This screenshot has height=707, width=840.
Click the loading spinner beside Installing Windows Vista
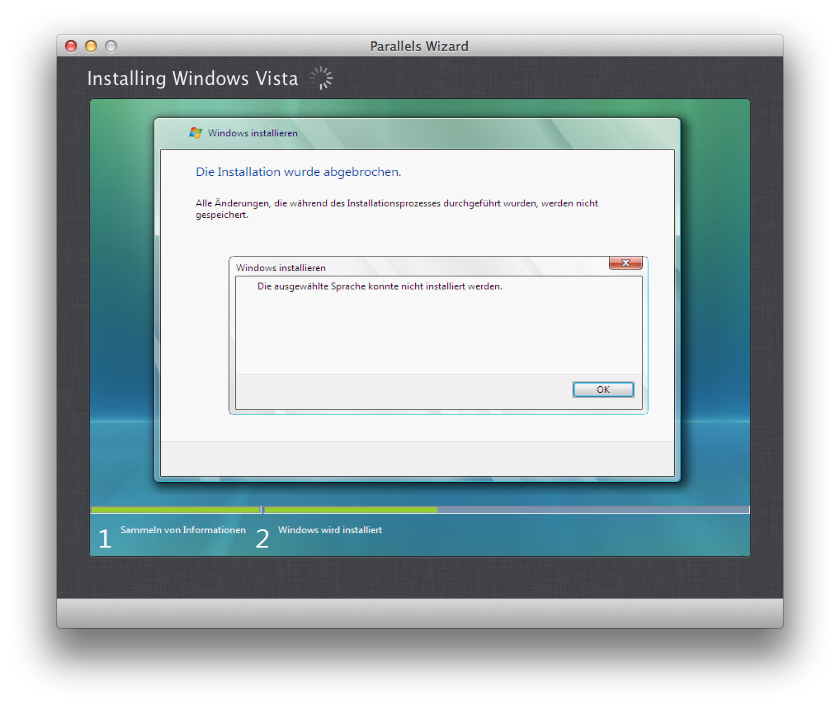tap(321, 78)
